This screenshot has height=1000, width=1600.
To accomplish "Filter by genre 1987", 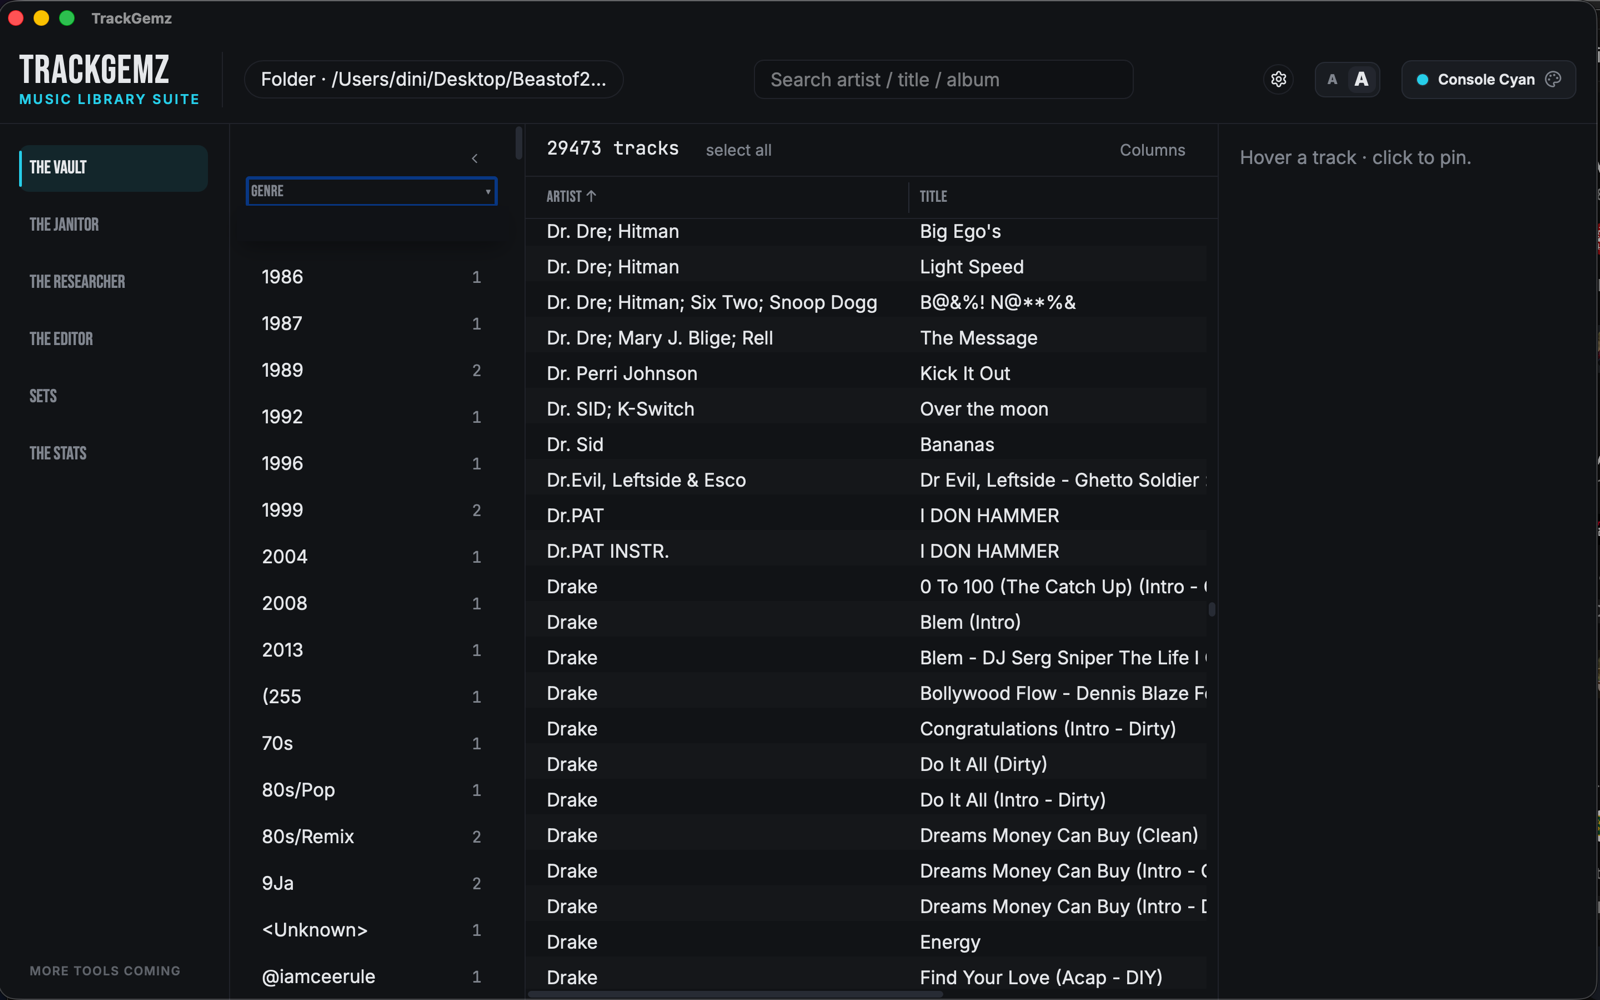I will tap(371, 324).
